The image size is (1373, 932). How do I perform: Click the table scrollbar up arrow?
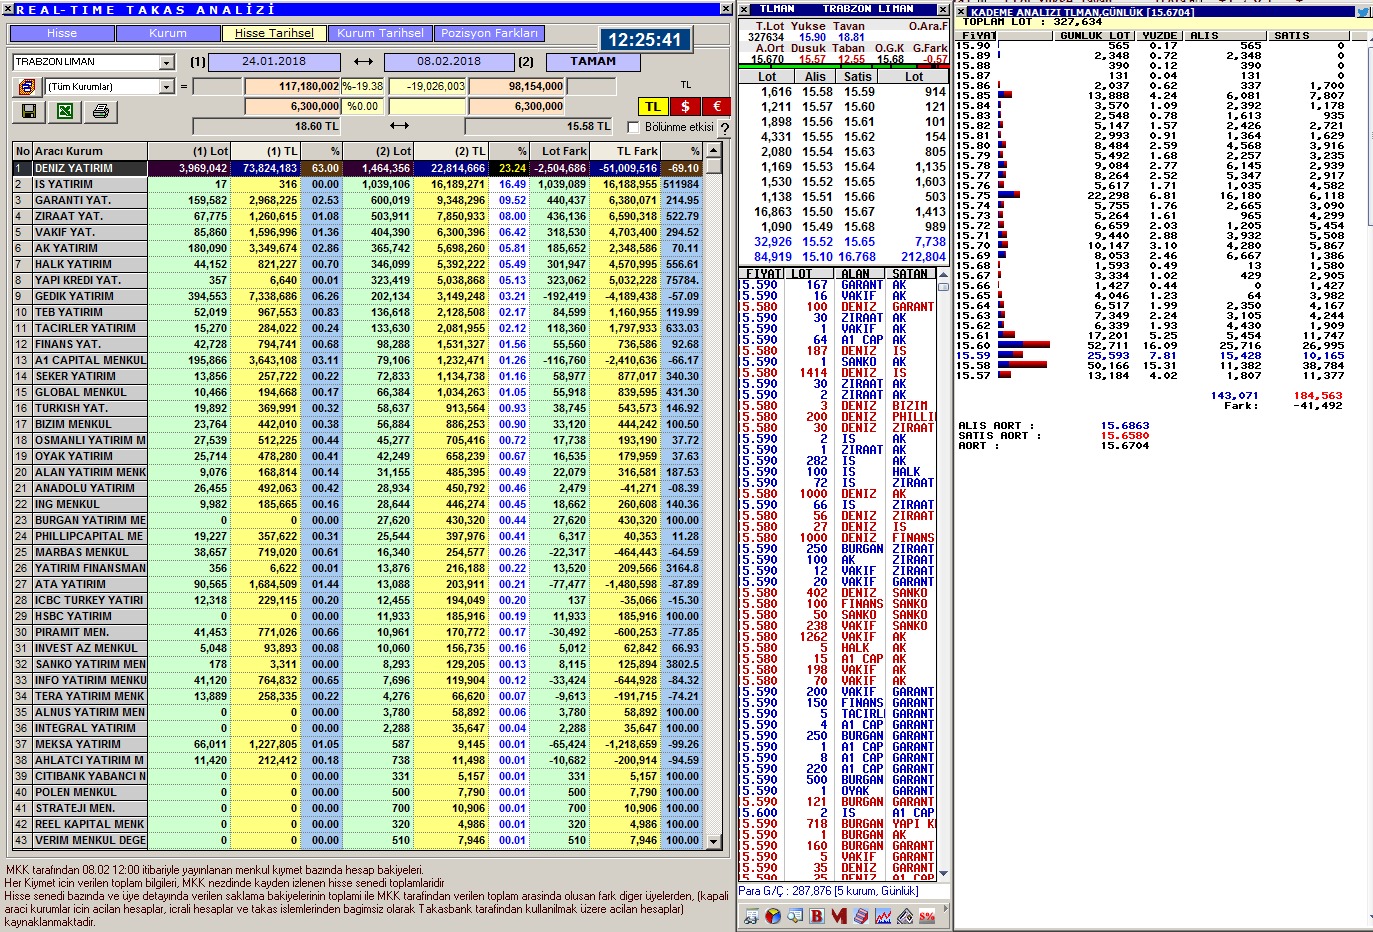point(714,151)
